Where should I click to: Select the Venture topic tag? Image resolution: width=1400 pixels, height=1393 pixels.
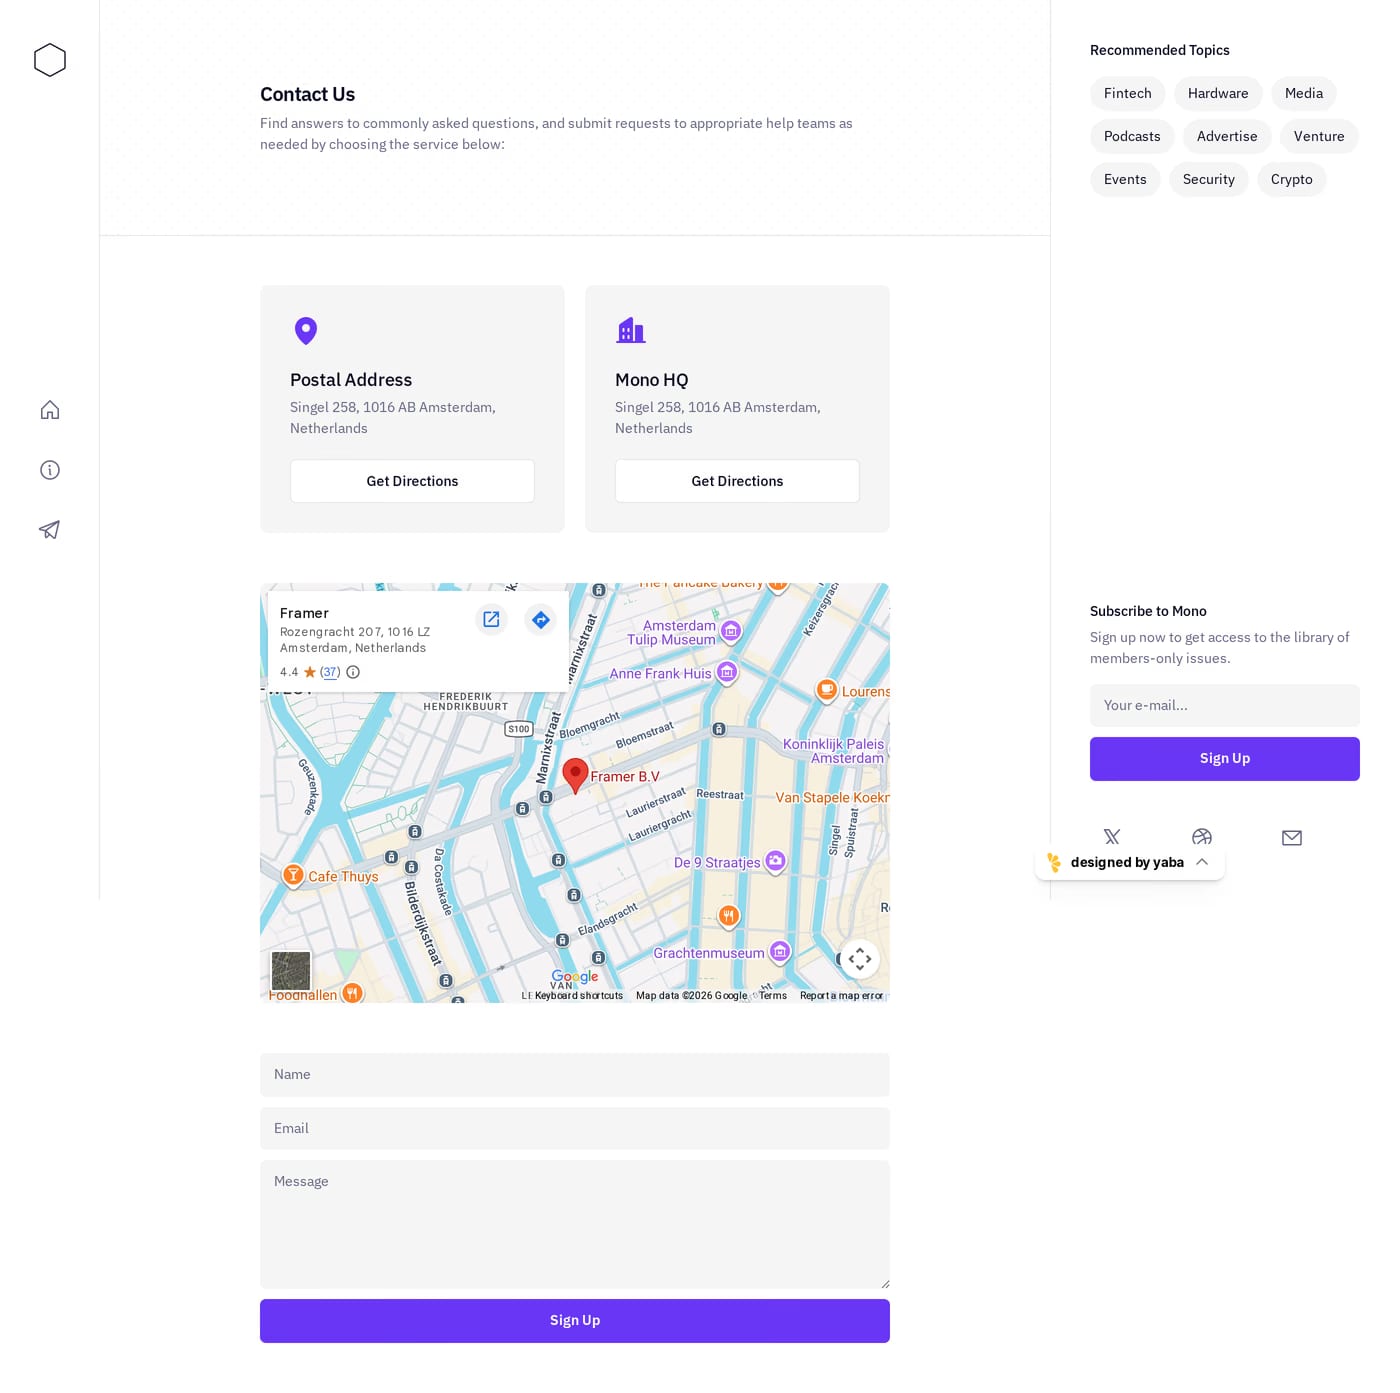(1319, 136)
